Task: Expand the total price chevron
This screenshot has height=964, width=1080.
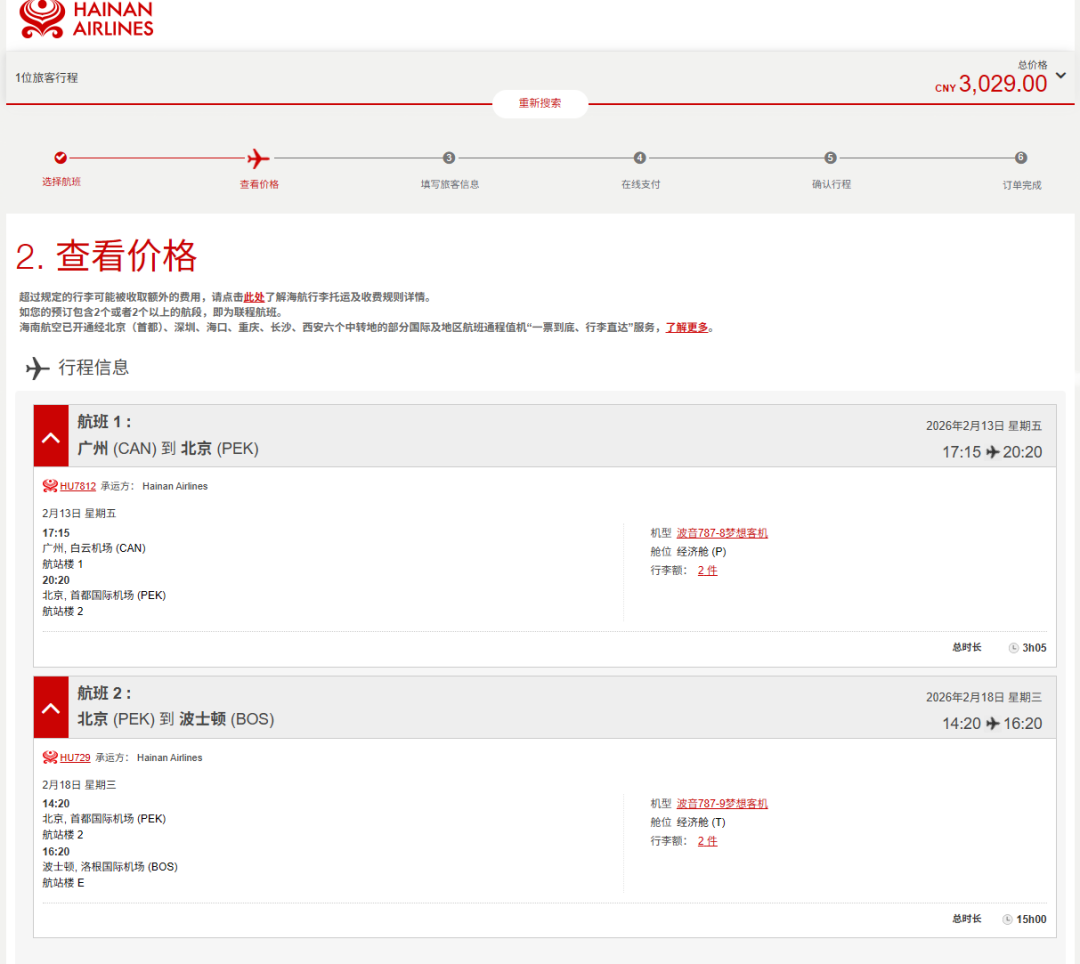Action: pyautogui.click(x=1061, y=75)
